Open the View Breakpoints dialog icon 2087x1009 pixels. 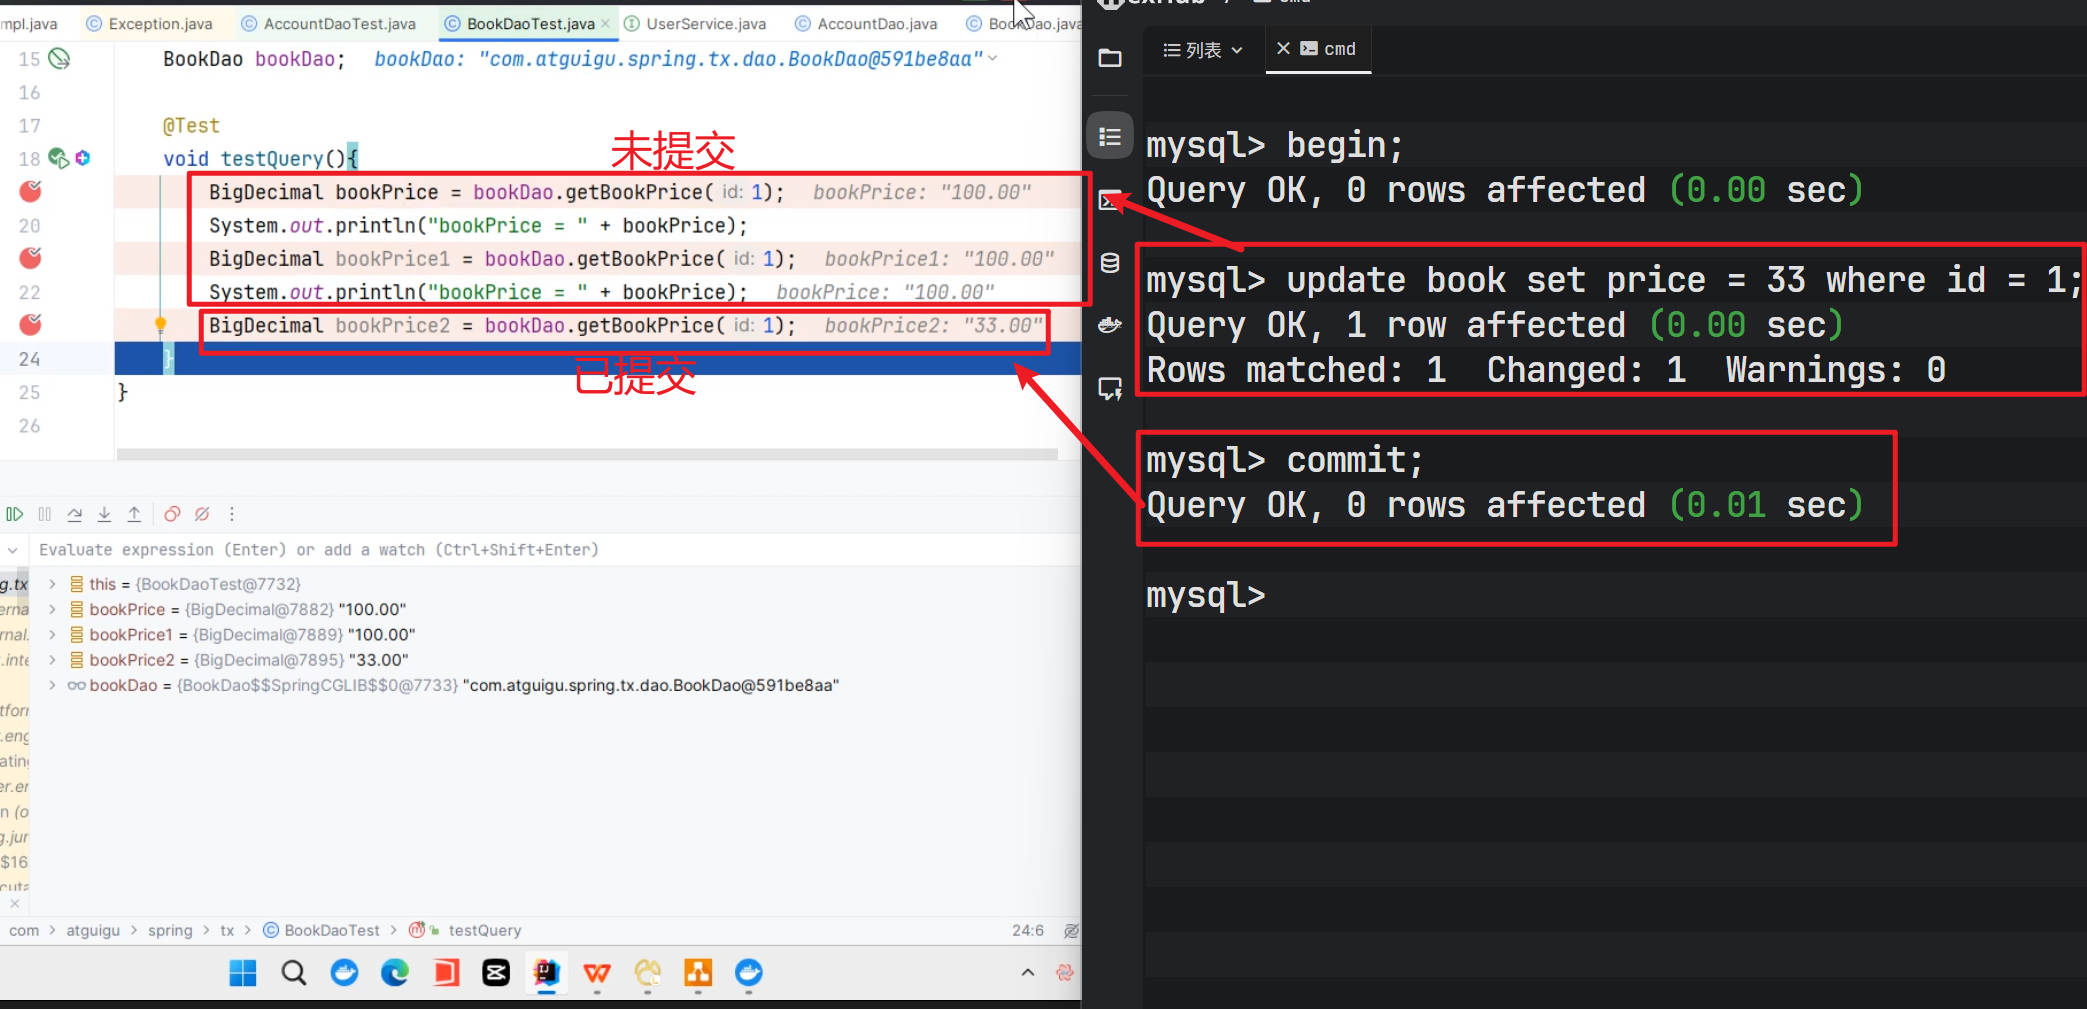tap(172, 514)
